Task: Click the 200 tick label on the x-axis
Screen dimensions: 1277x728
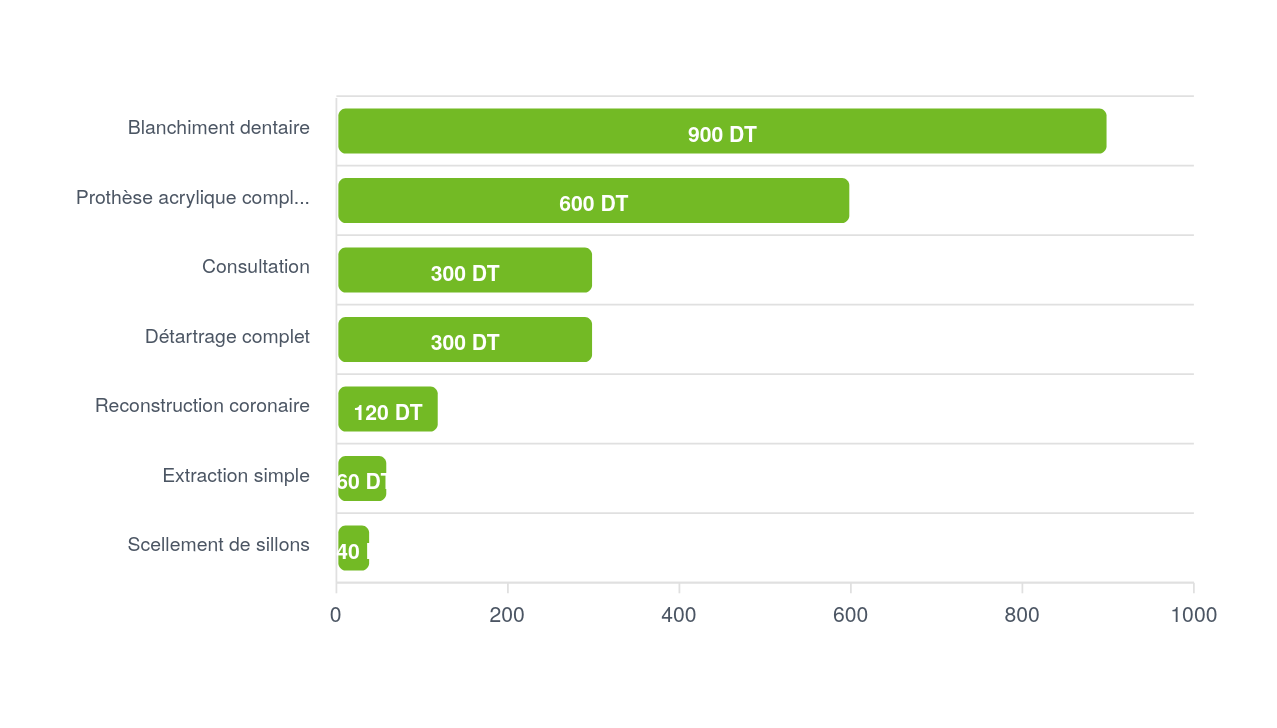Action: click(507, 615)
